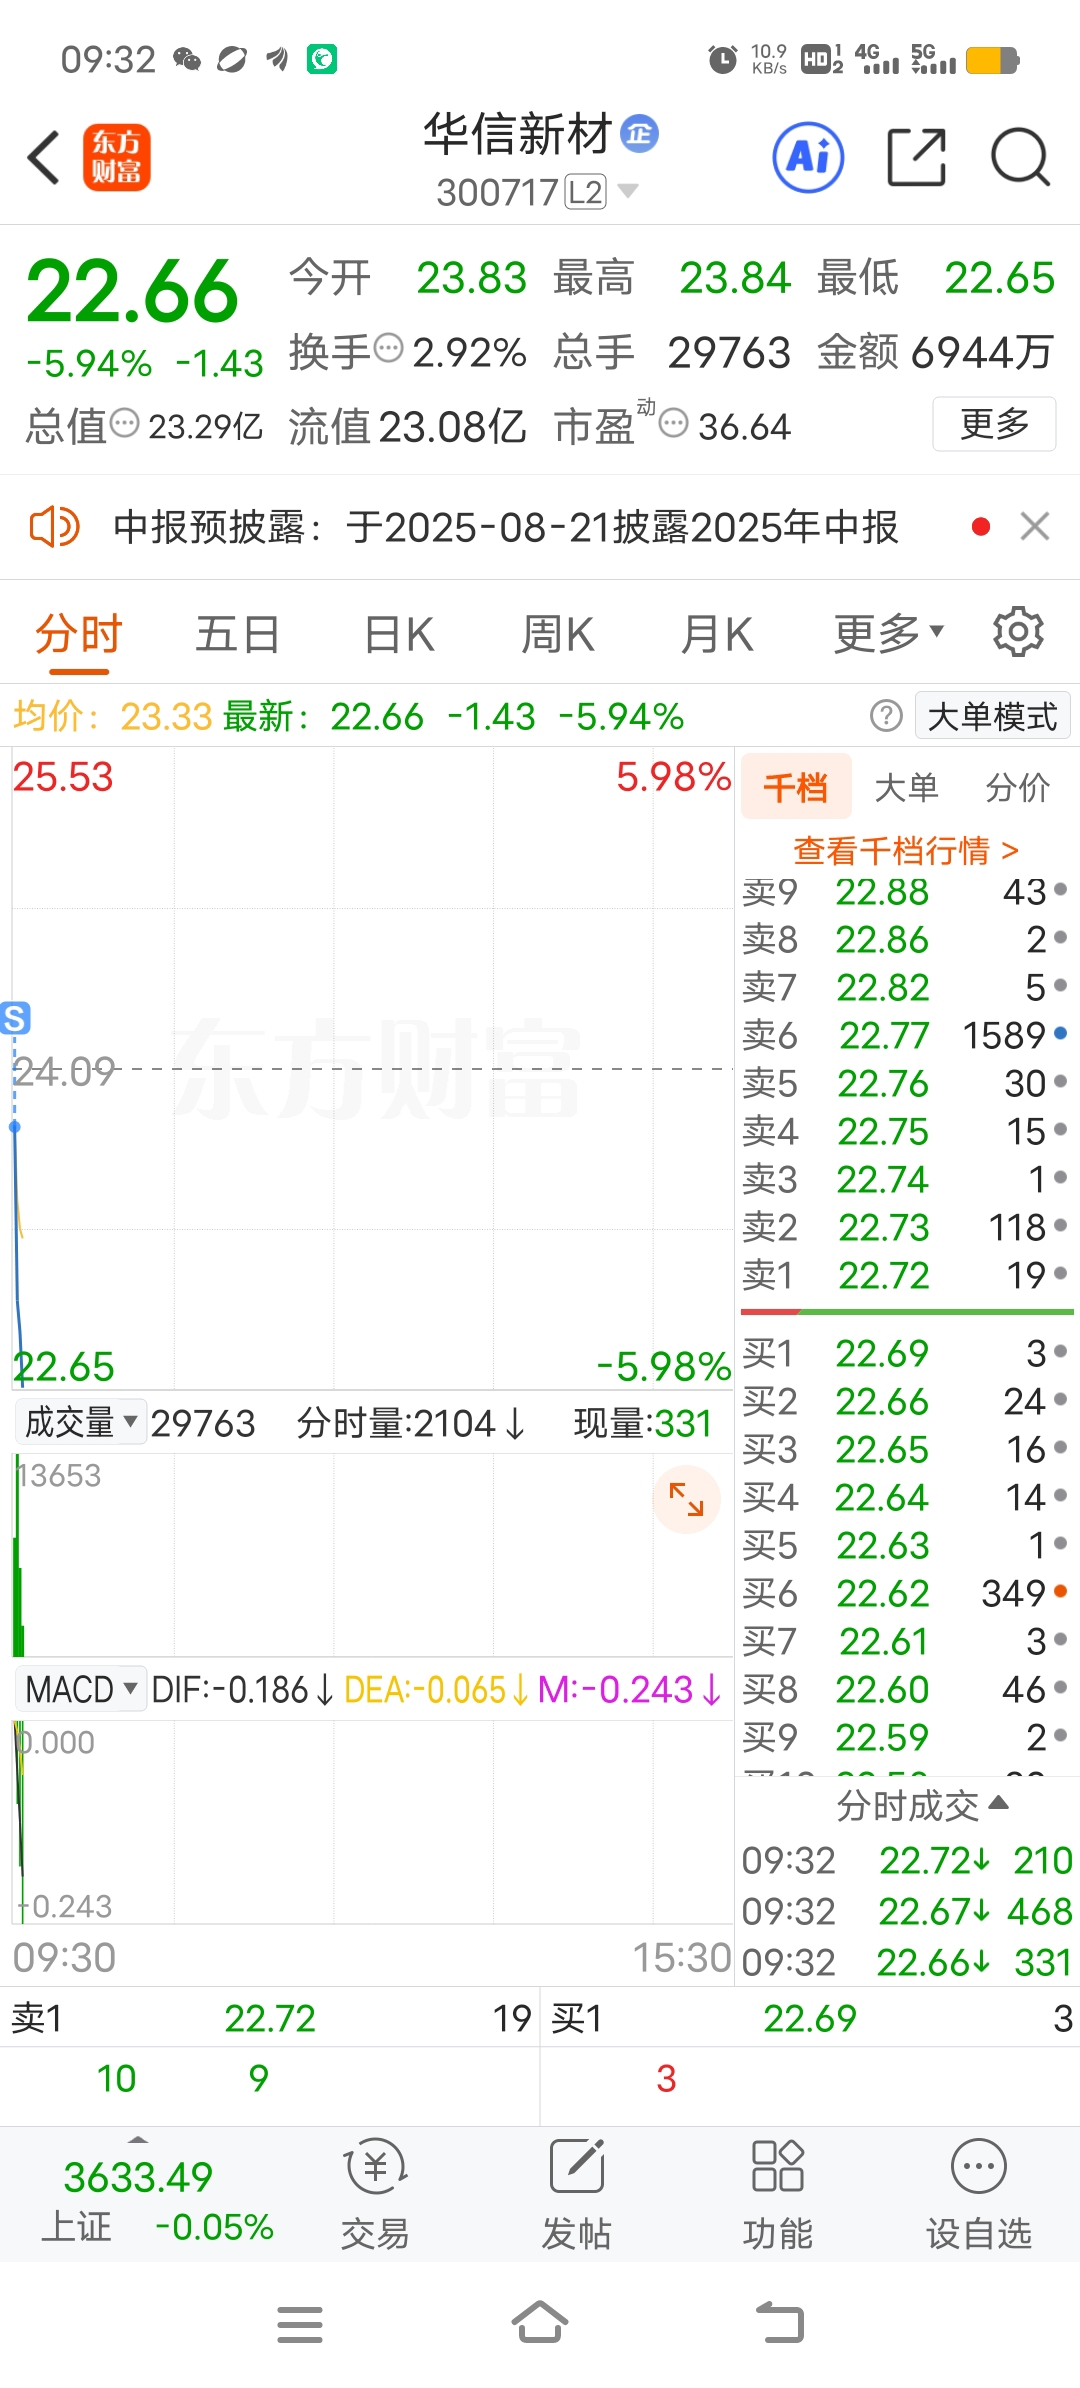
Task: Switch to 日K chart tab
Action: click(x=398, y=634)
